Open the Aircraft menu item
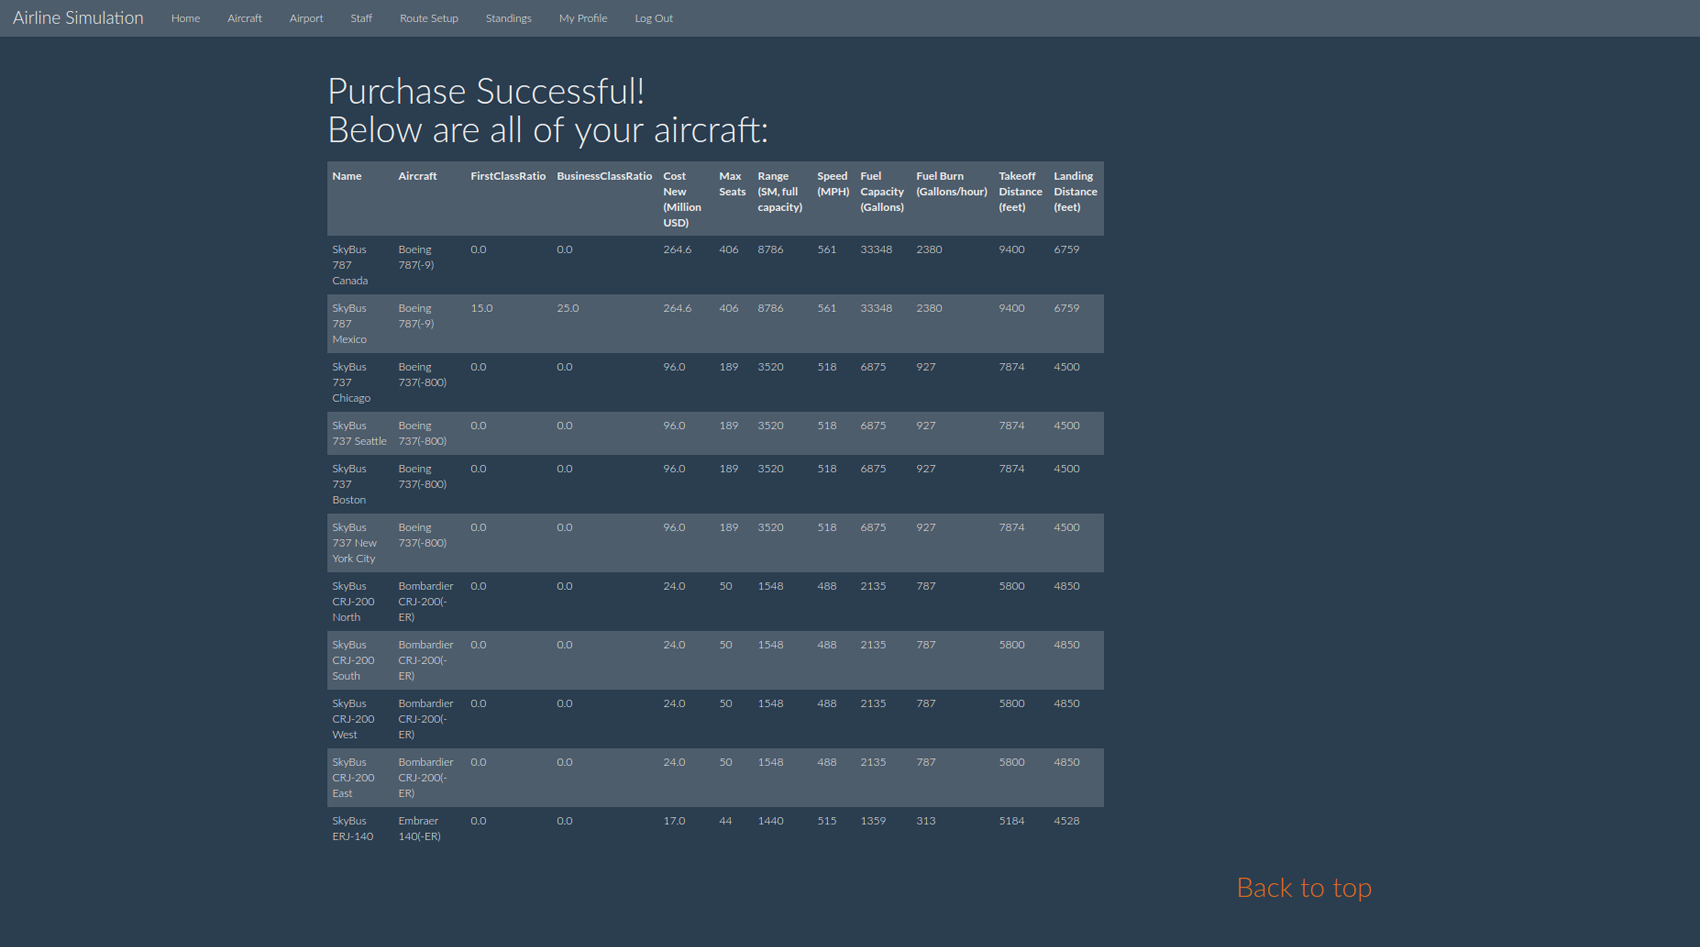 [x=245, y=18]
